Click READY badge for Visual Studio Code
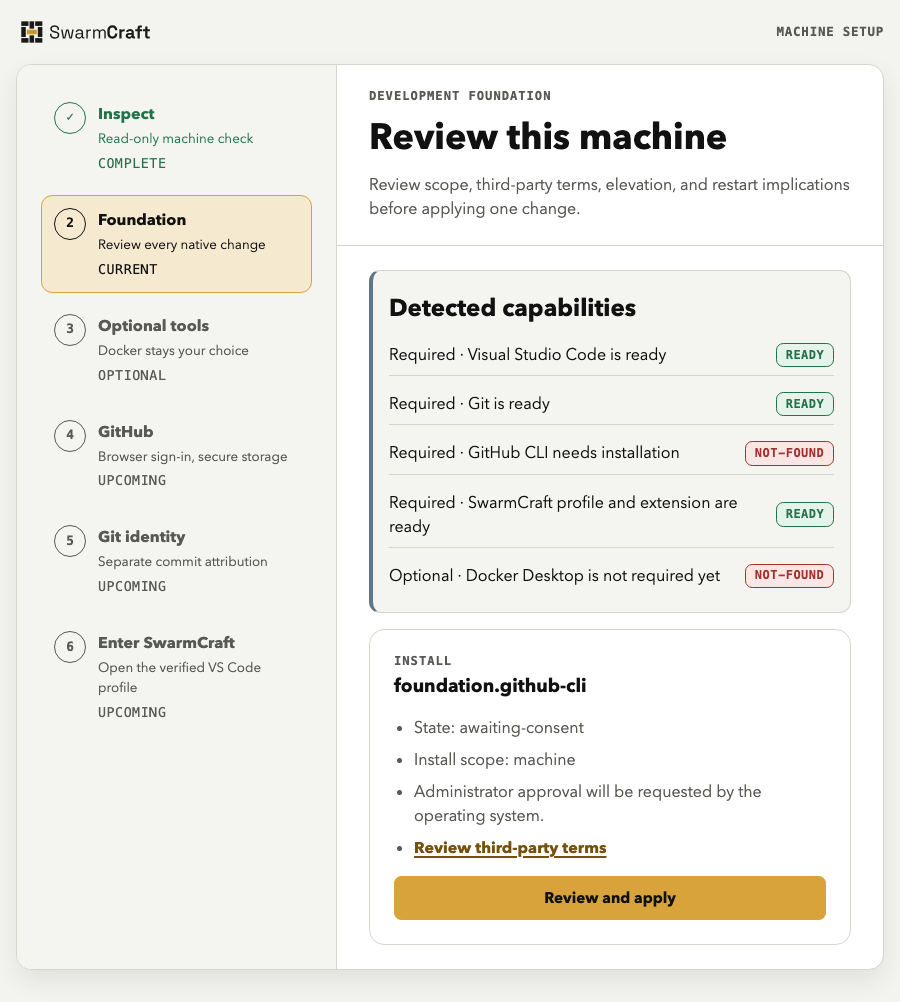Viewport: 900px width, 1002px height. coord(805,355)
